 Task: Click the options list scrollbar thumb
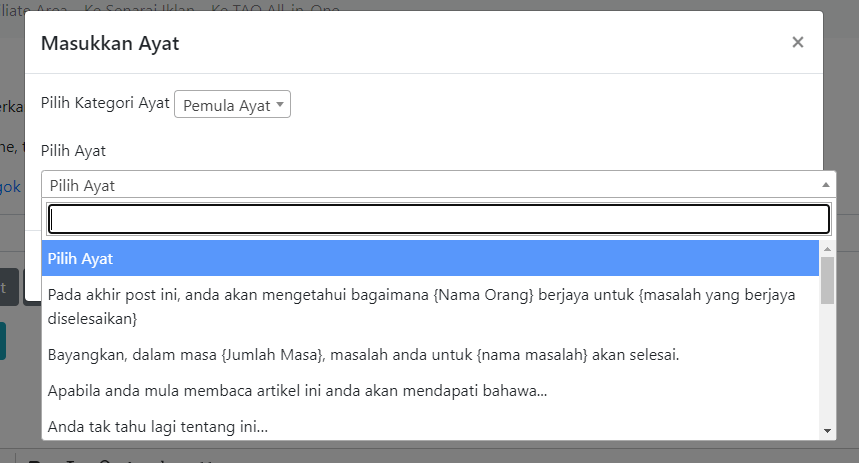coord(827,279)
